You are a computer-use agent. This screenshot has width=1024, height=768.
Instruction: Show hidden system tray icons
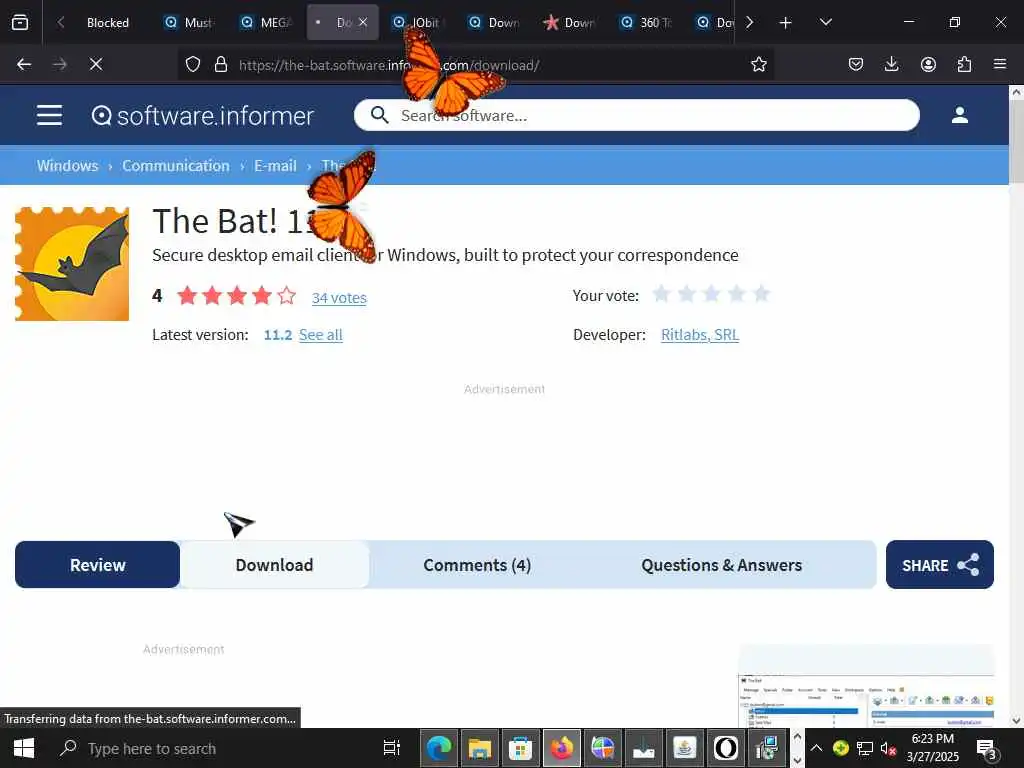click(x=816, y=748)
